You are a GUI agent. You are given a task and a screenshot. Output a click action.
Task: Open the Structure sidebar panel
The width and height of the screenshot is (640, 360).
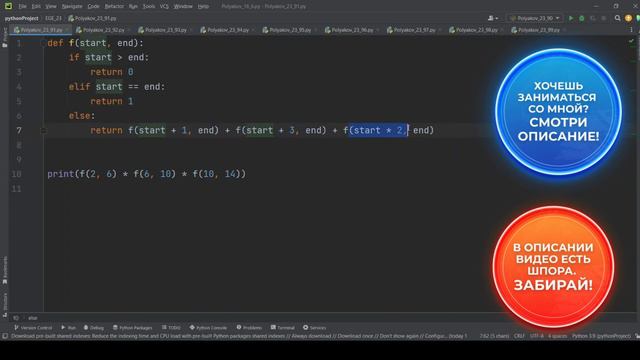pyautogui.click(x=4, y=304)
